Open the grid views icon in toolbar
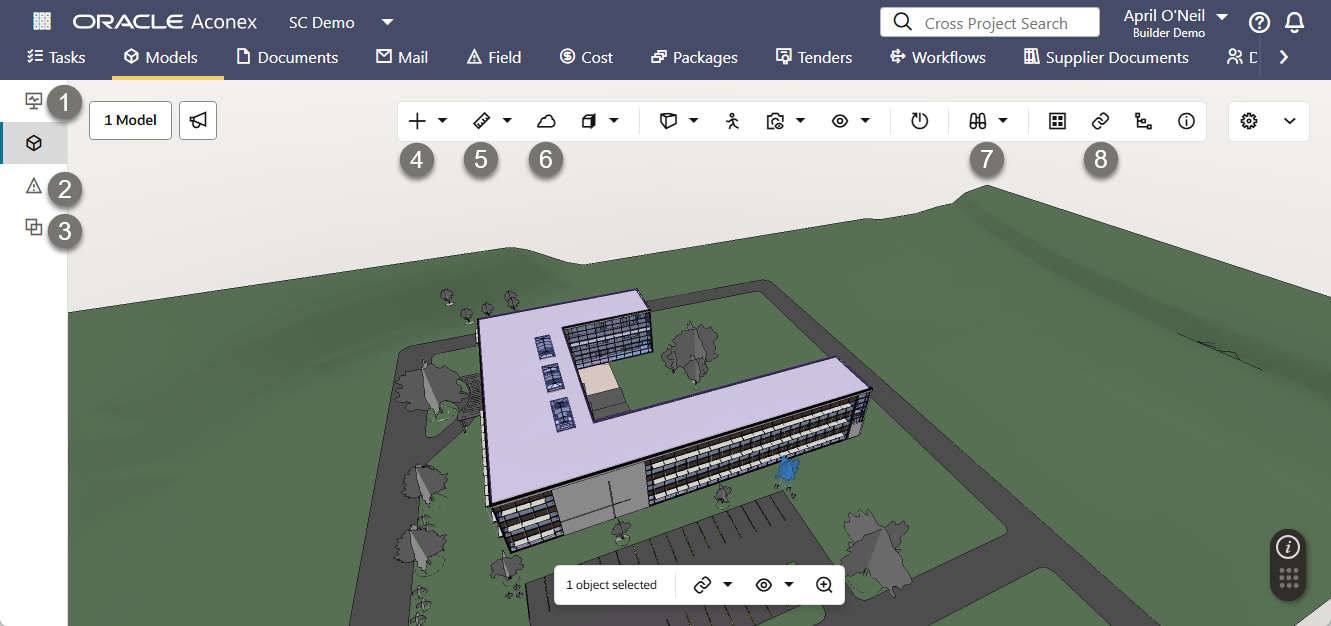 pyautogui.click(x=1057, y=121)
